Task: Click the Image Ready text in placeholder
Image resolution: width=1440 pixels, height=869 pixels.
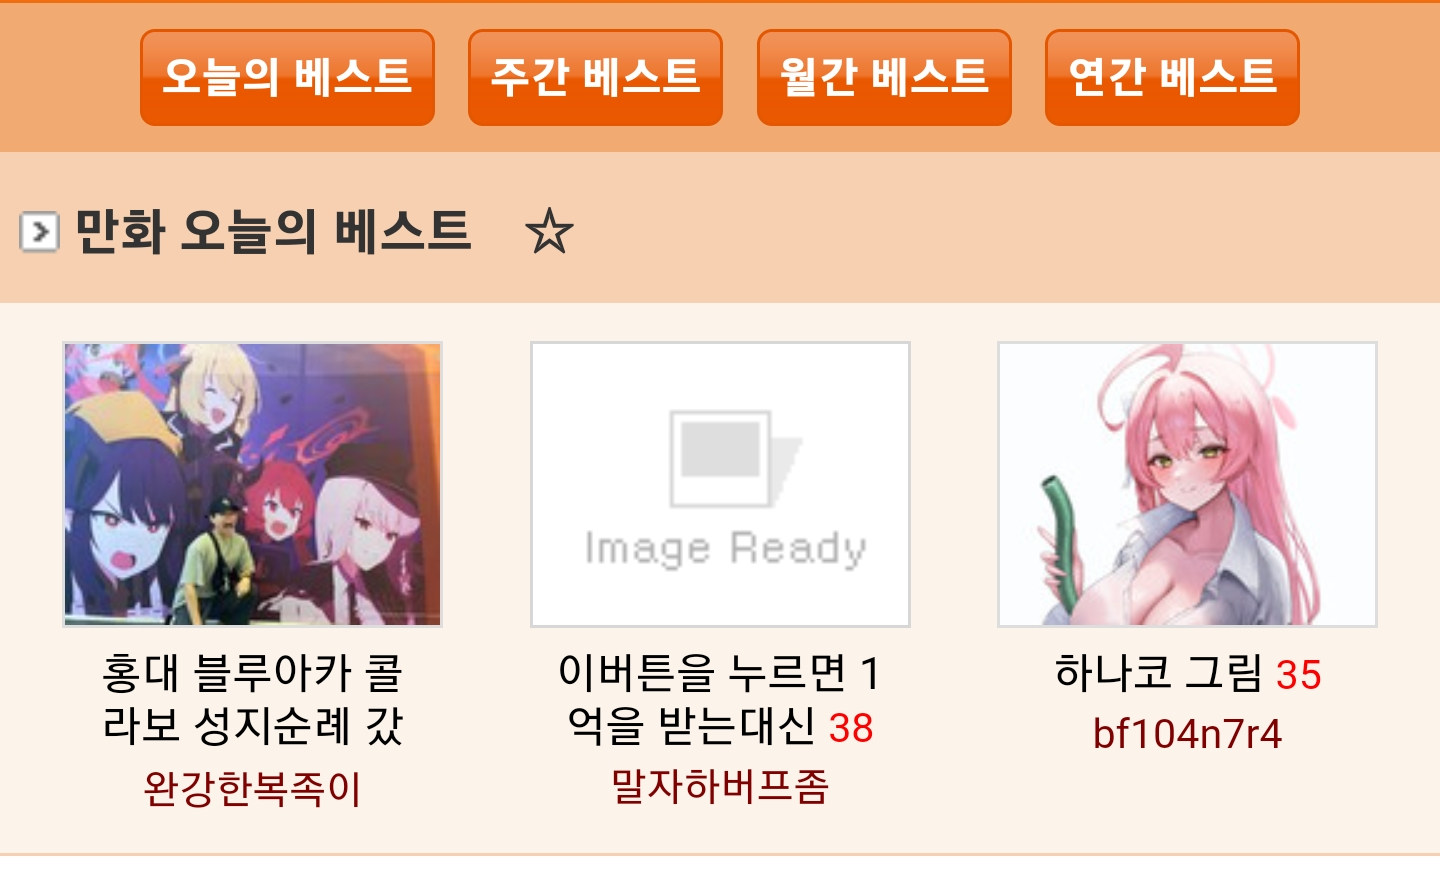Action: coord(726,548)
